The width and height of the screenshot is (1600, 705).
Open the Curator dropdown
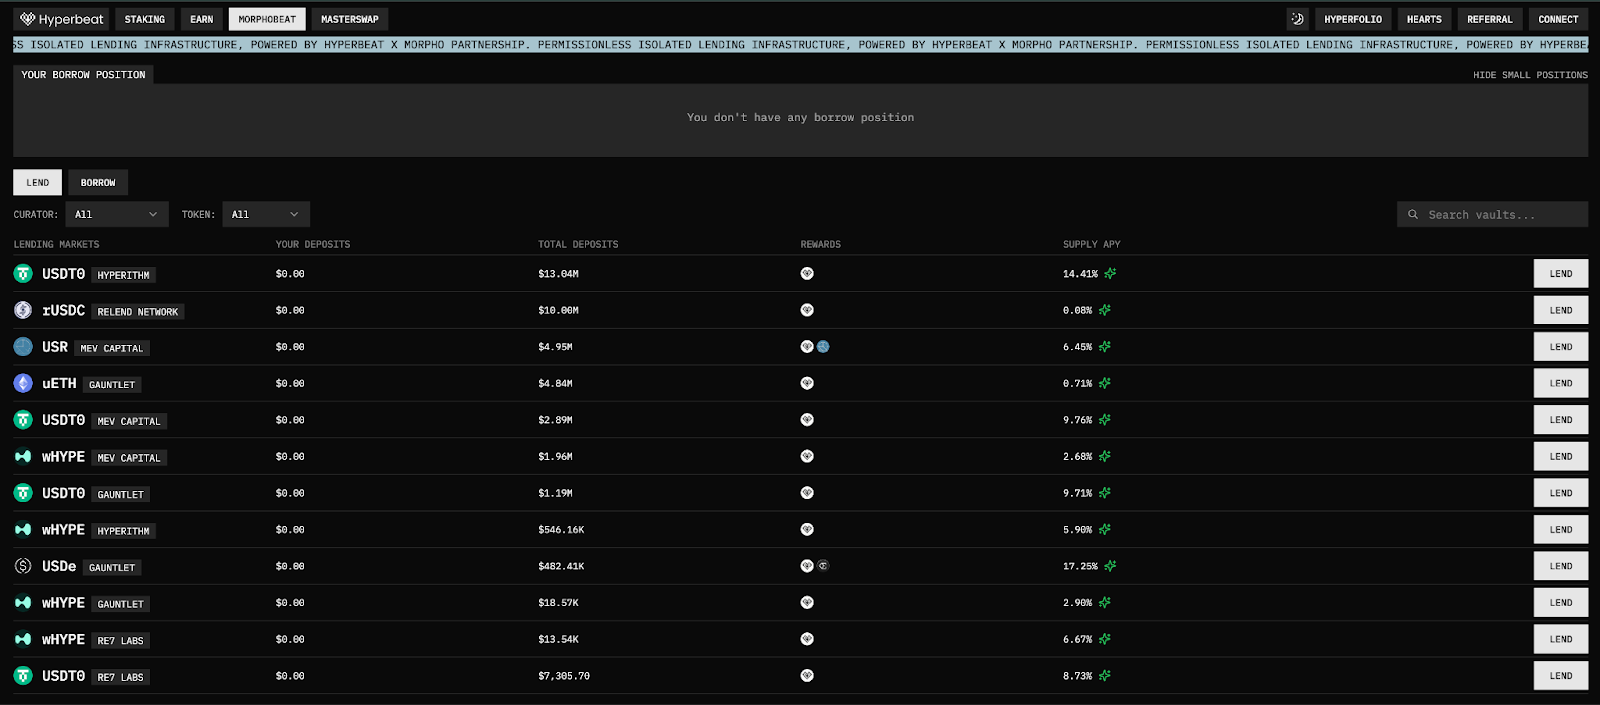coord(116,215)
